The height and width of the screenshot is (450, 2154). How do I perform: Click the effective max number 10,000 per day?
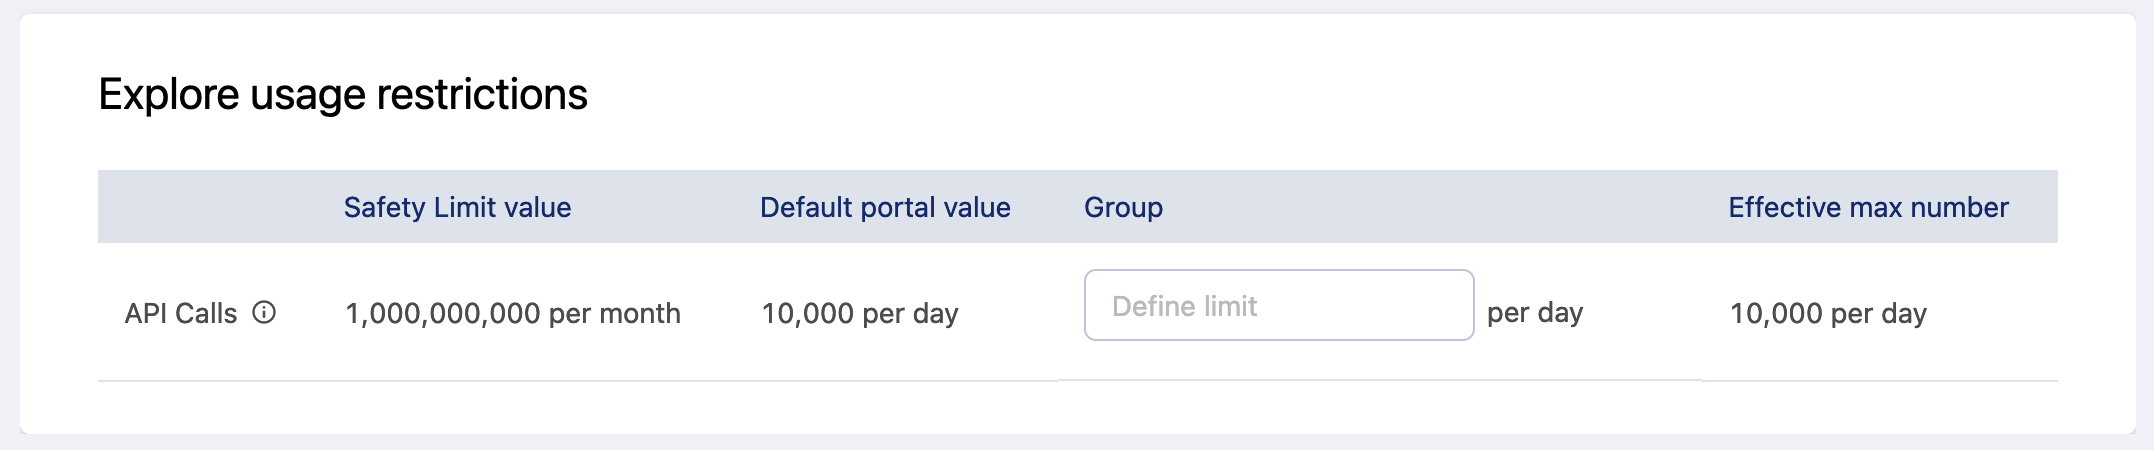pos(1828,314)
